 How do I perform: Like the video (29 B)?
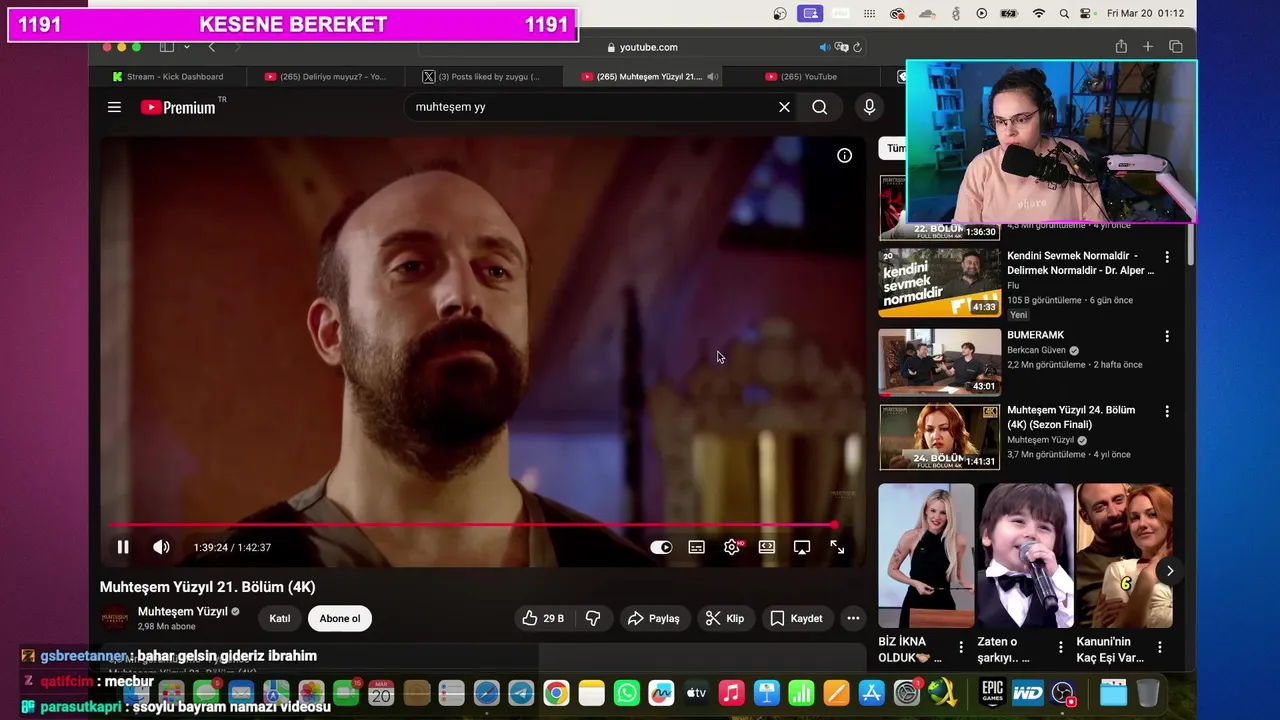pyautogui.click(x=543, y=618)
